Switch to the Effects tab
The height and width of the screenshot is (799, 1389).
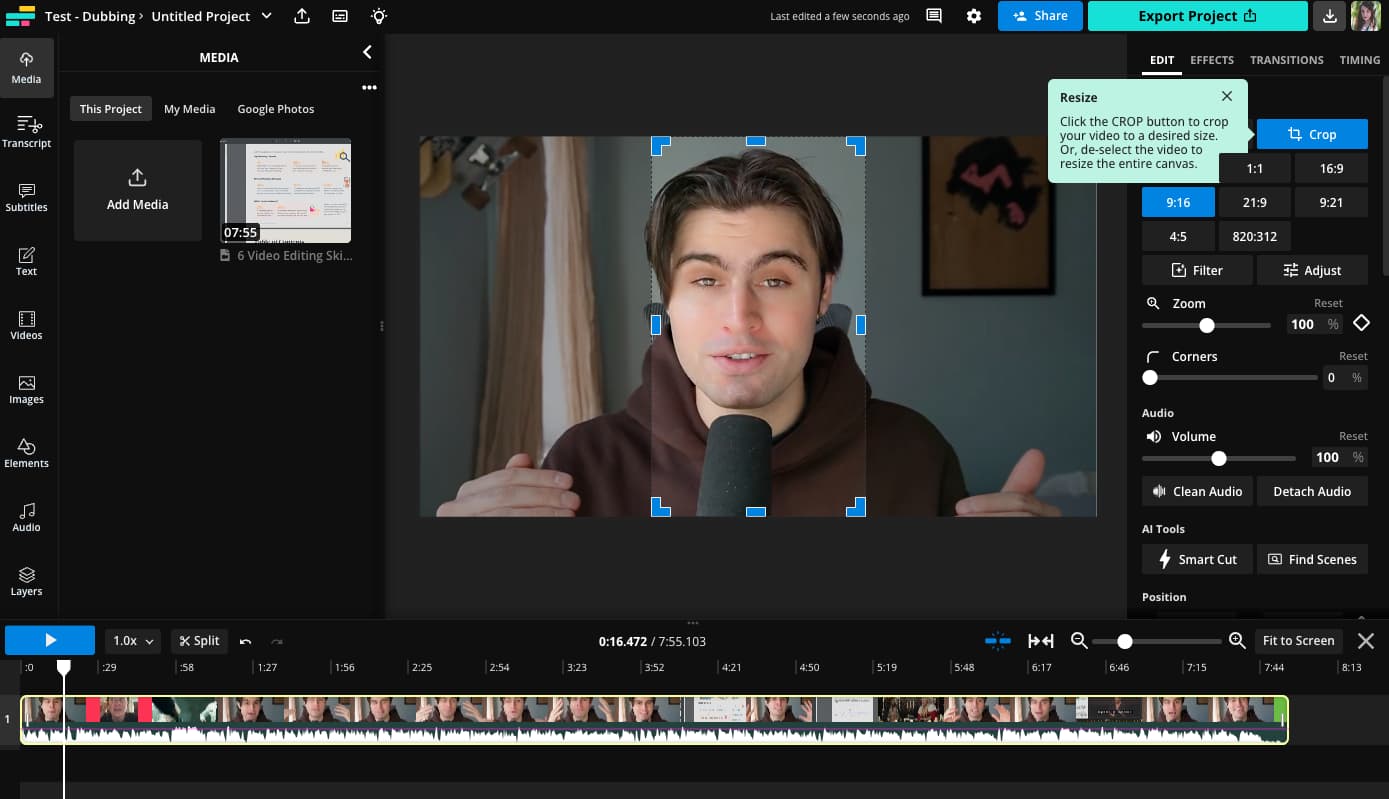click(1212, 60)
